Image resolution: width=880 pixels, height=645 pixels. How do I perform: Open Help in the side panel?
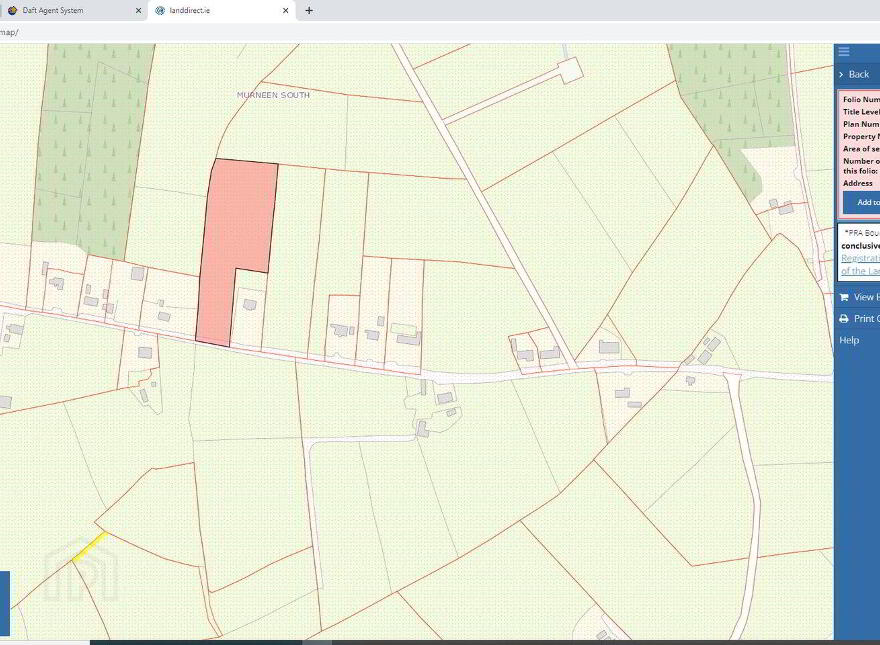click(x=849, y=340)
